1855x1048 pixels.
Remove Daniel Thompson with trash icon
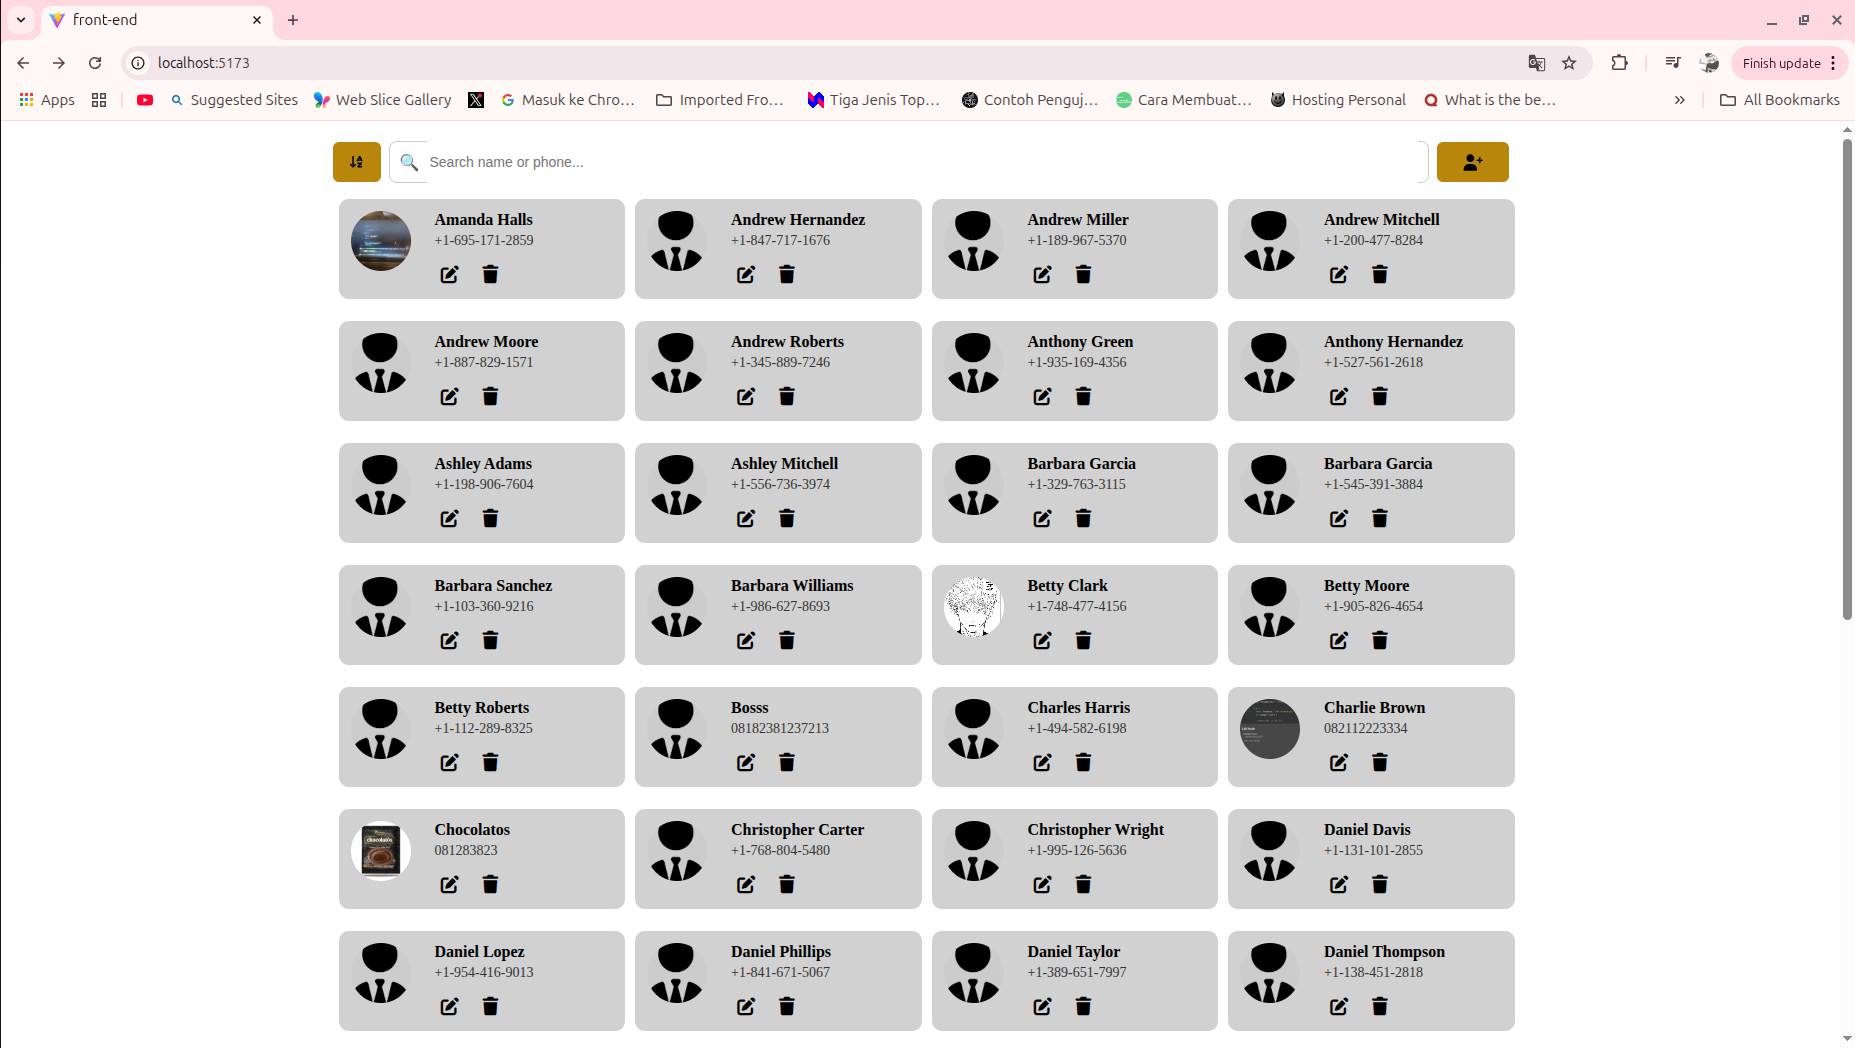coord(1380,1007)
